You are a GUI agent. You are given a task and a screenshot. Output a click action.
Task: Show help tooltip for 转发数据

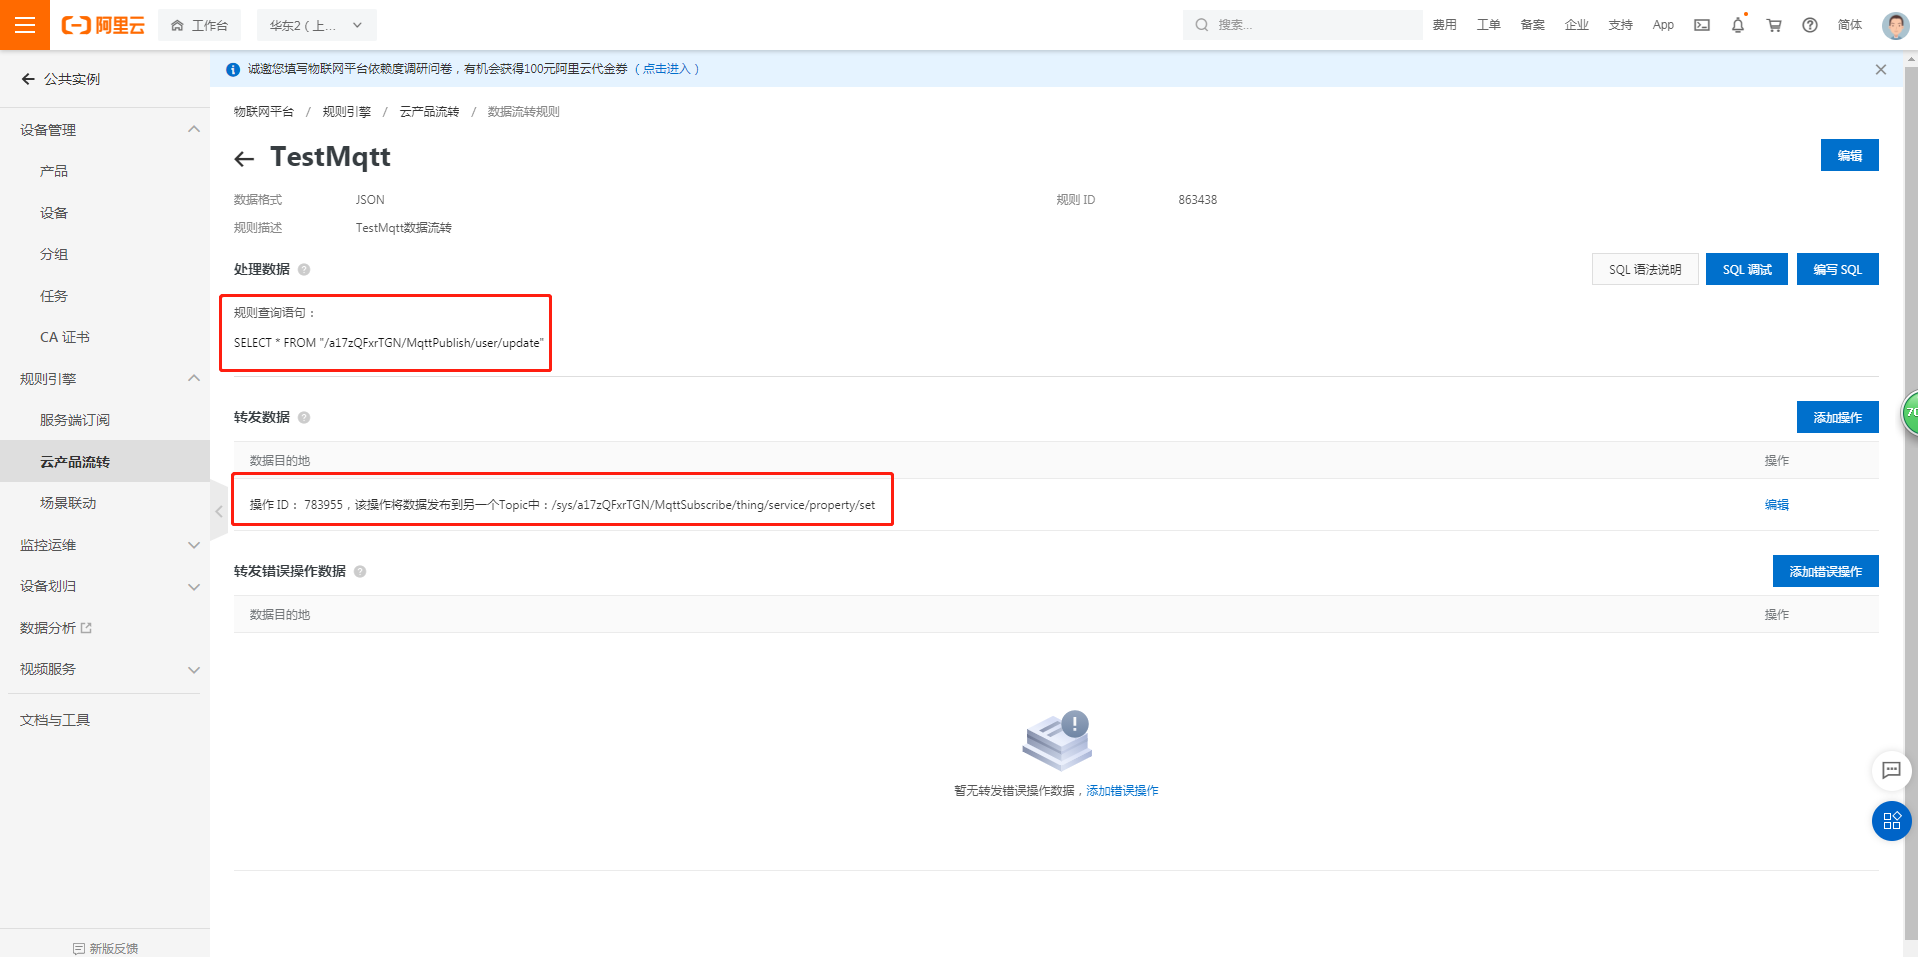pyautogui.click(x=304, y=417)
